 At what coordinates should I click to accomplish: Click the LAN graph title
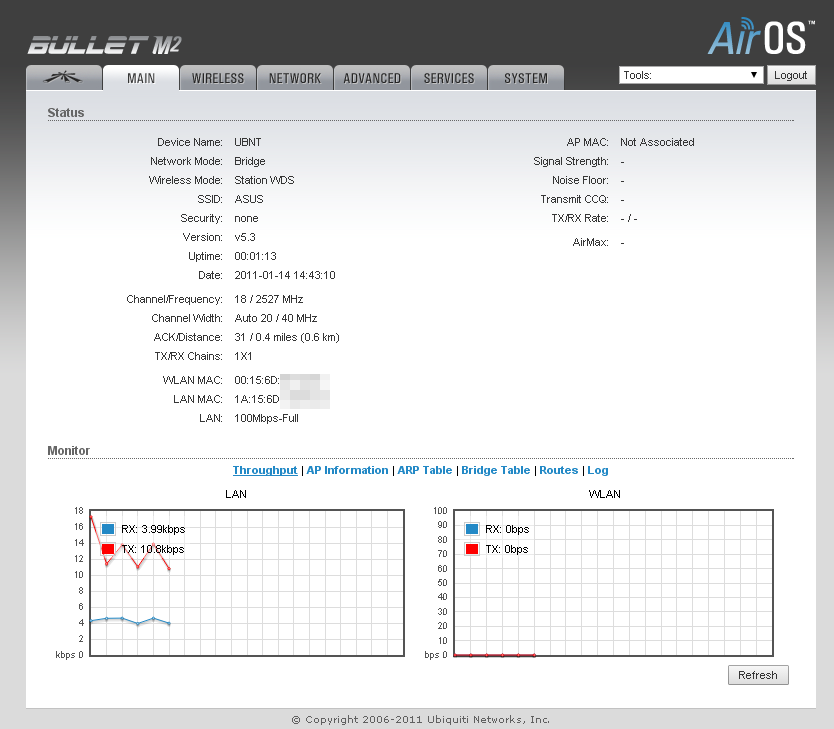(x=236, y=494)
